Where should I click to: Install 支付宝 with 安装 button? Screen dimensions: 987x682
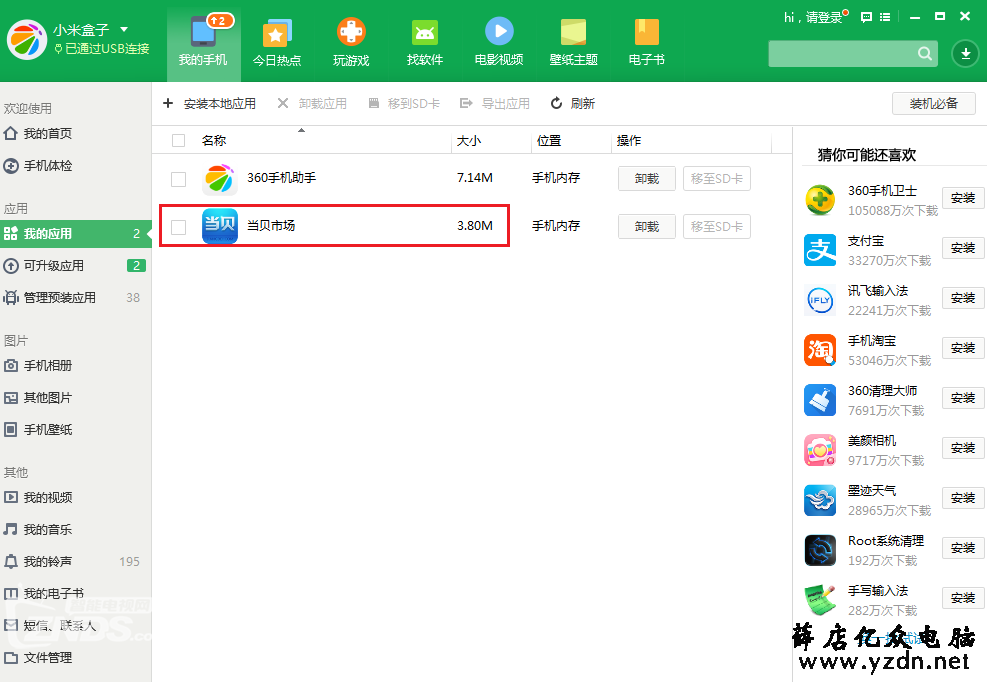tap(962, 248)
